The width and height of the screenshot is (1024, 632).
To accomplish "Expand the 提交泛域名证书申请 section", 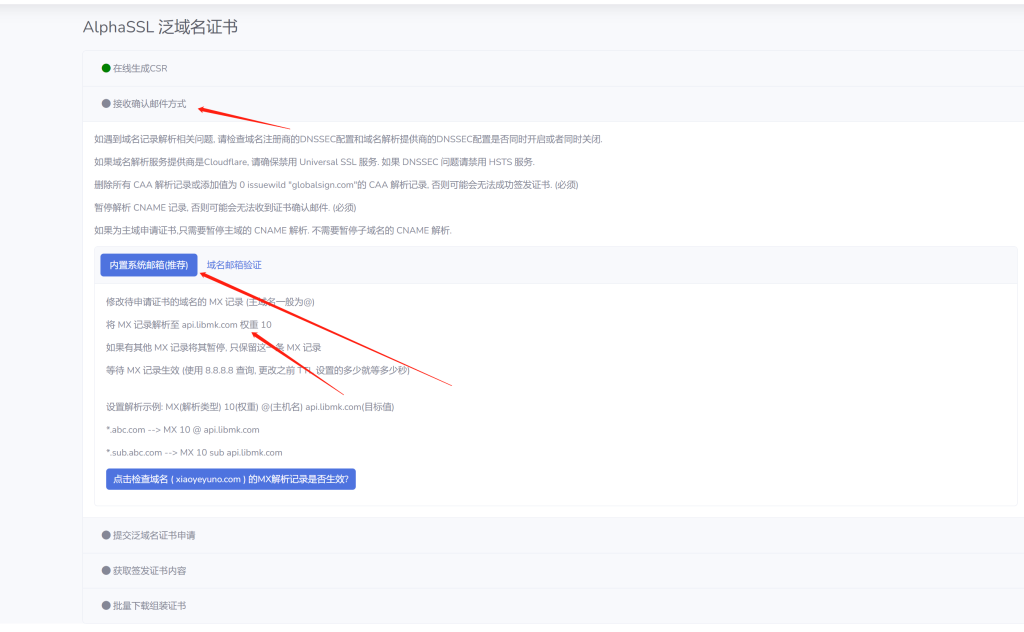I will [x=155, y=534].
